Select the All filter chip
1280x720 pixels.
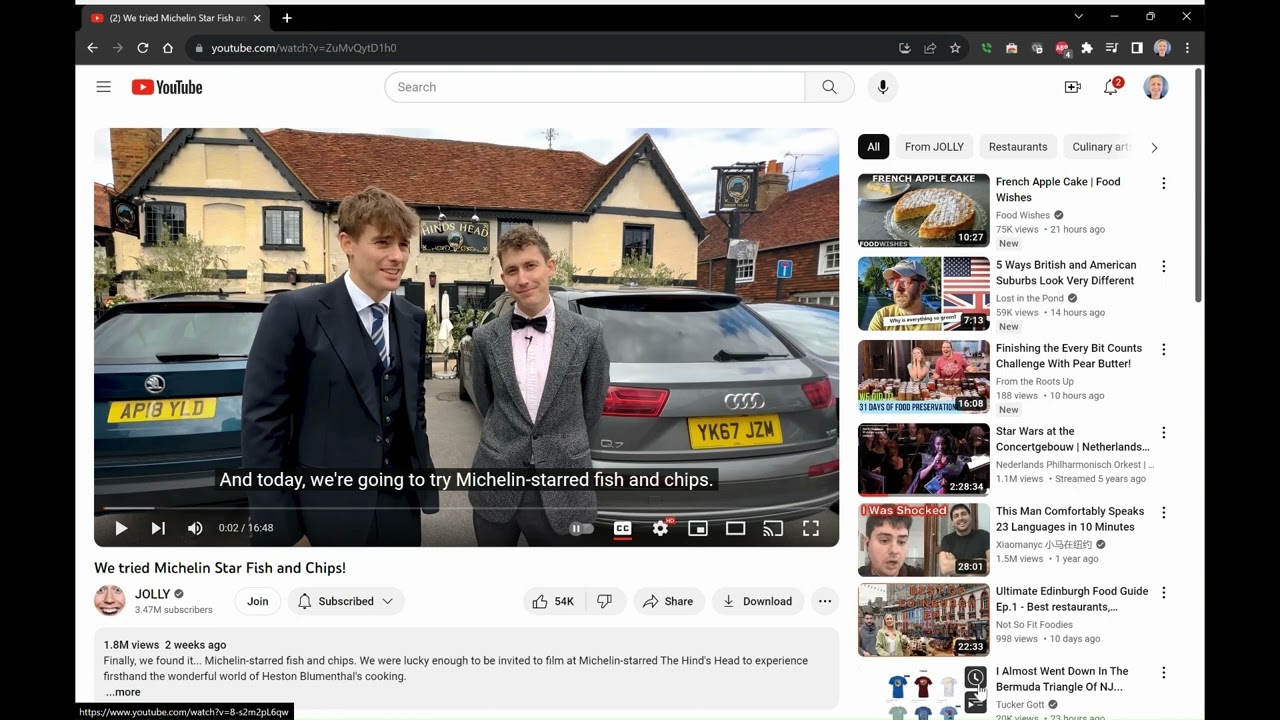point(873,147)
